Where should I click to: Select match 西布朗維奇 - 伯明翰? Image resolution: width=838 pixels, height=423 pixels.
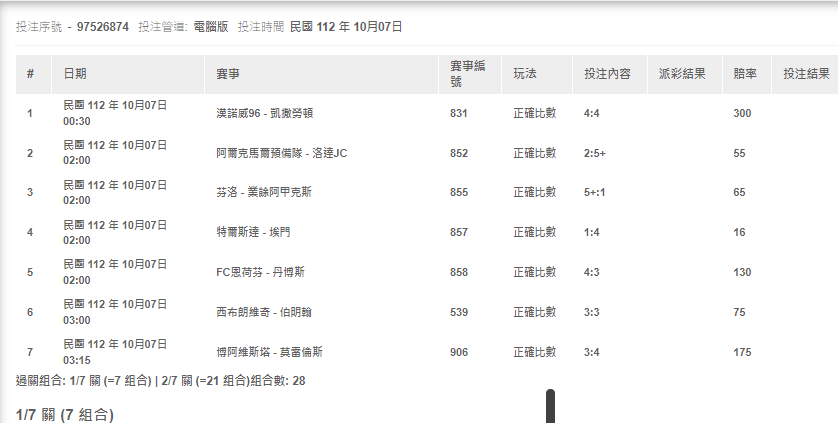pos(264,312)
